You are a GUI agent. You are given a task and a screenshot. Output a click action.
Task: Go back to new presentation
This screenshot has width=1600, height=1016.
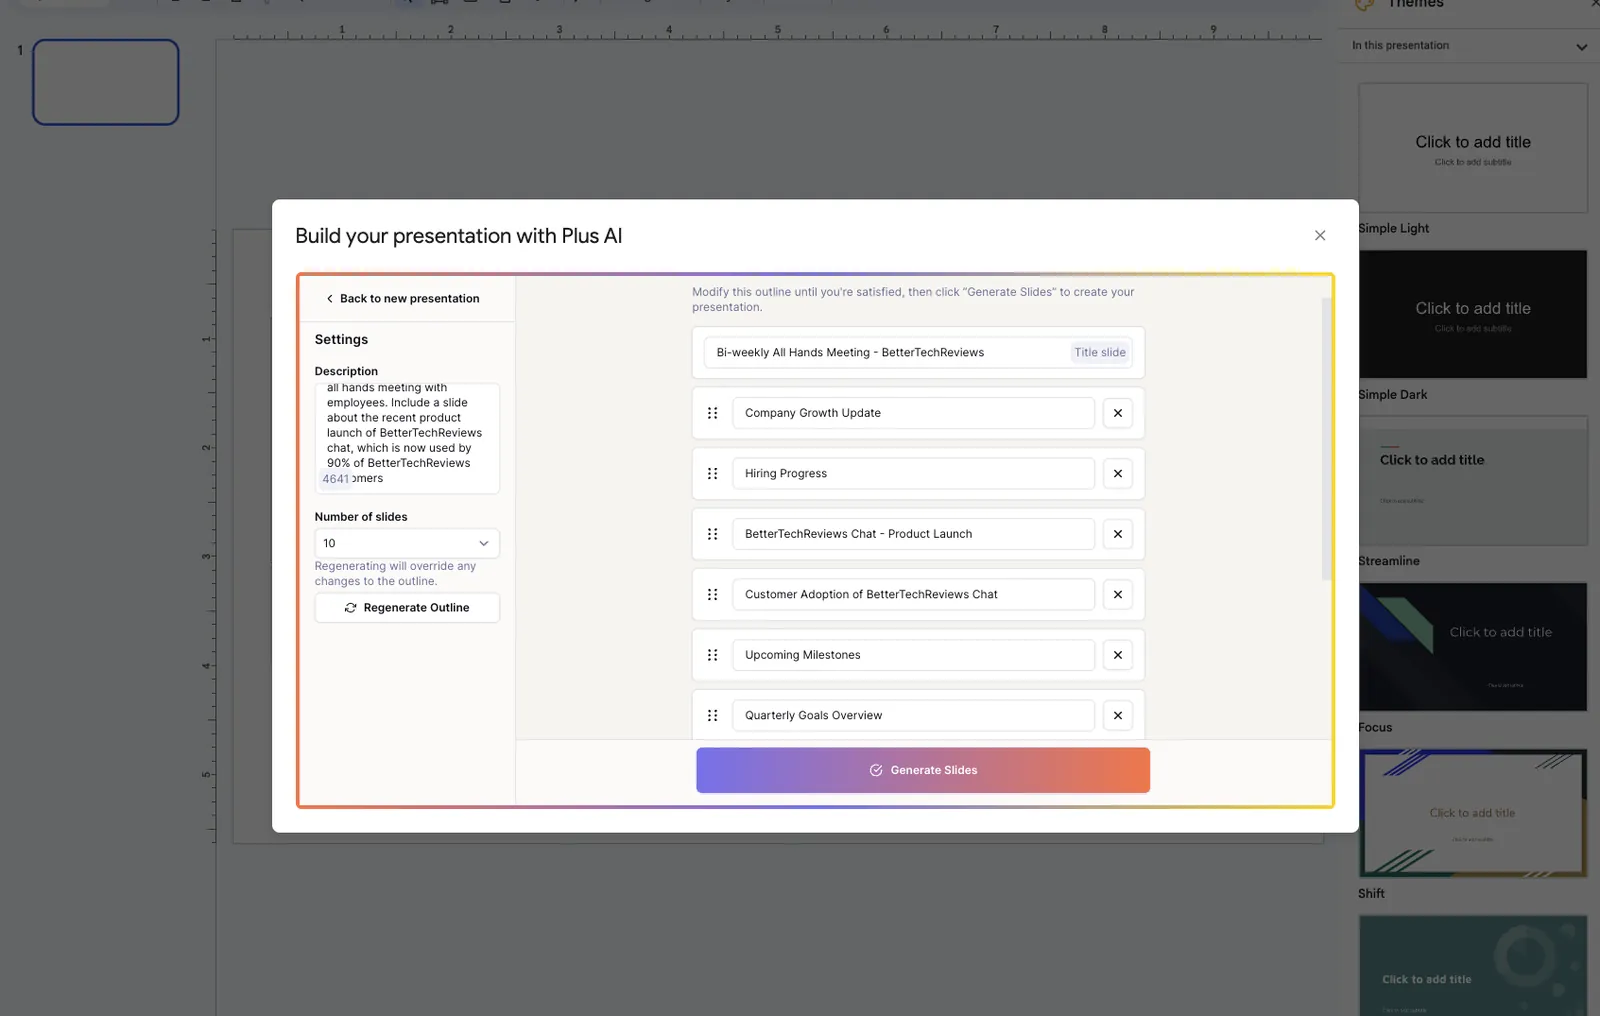(x=402, y=299)
